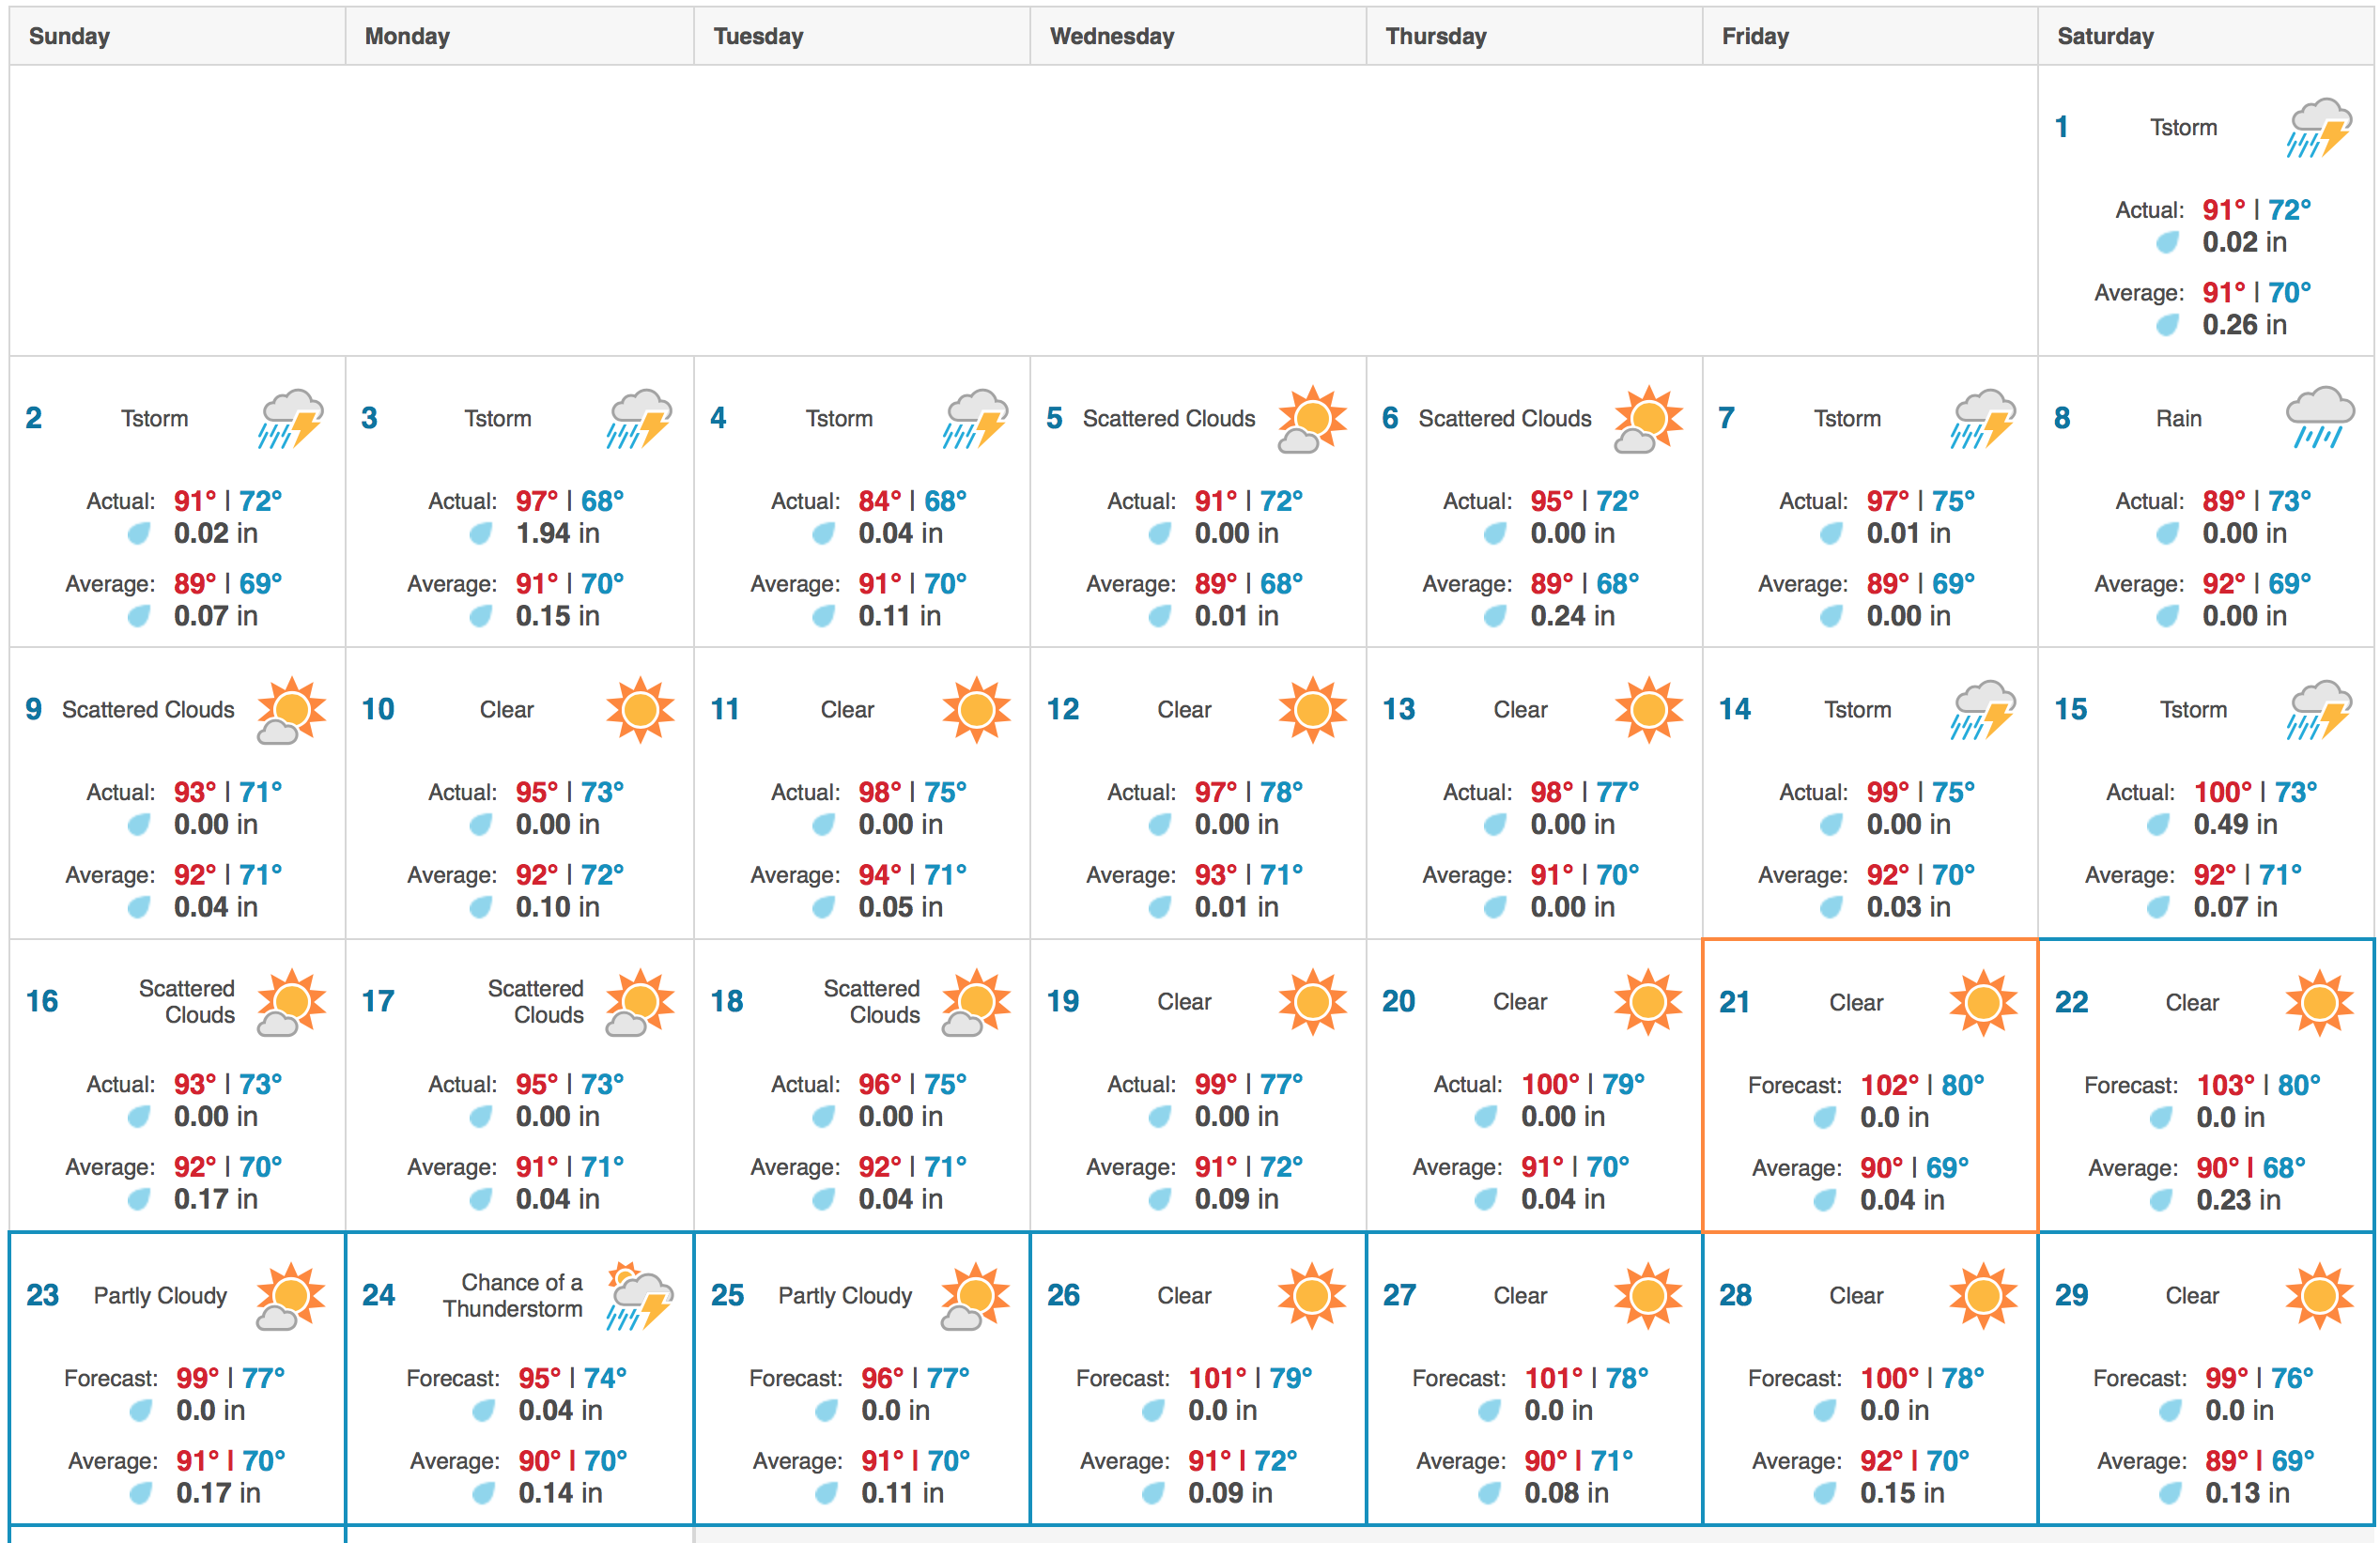Select the Saturday column header
Screen dimensions: 2380x1543
tap(2105, 37)
